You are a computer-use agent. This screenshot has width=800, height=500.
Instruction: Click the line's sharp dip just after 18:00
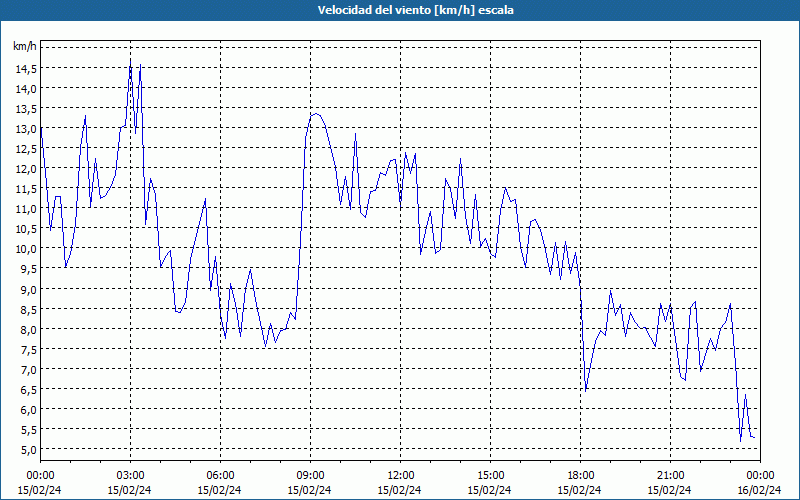[x=586, y=391]
